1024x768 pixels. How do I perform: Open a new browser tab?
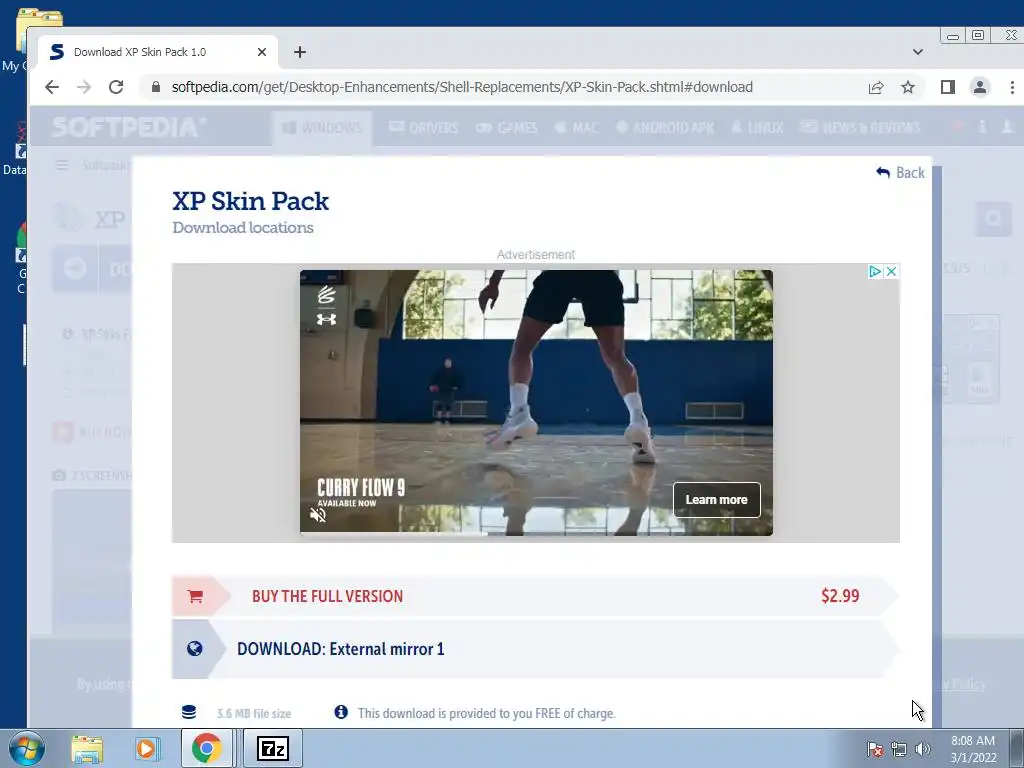pyautogui.click(x=300, y=52)
